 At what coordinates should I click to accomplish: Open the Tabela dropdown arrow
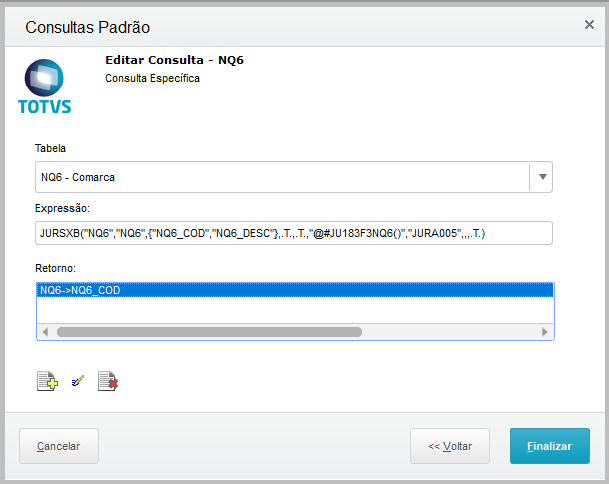click(x=542, y=177)
